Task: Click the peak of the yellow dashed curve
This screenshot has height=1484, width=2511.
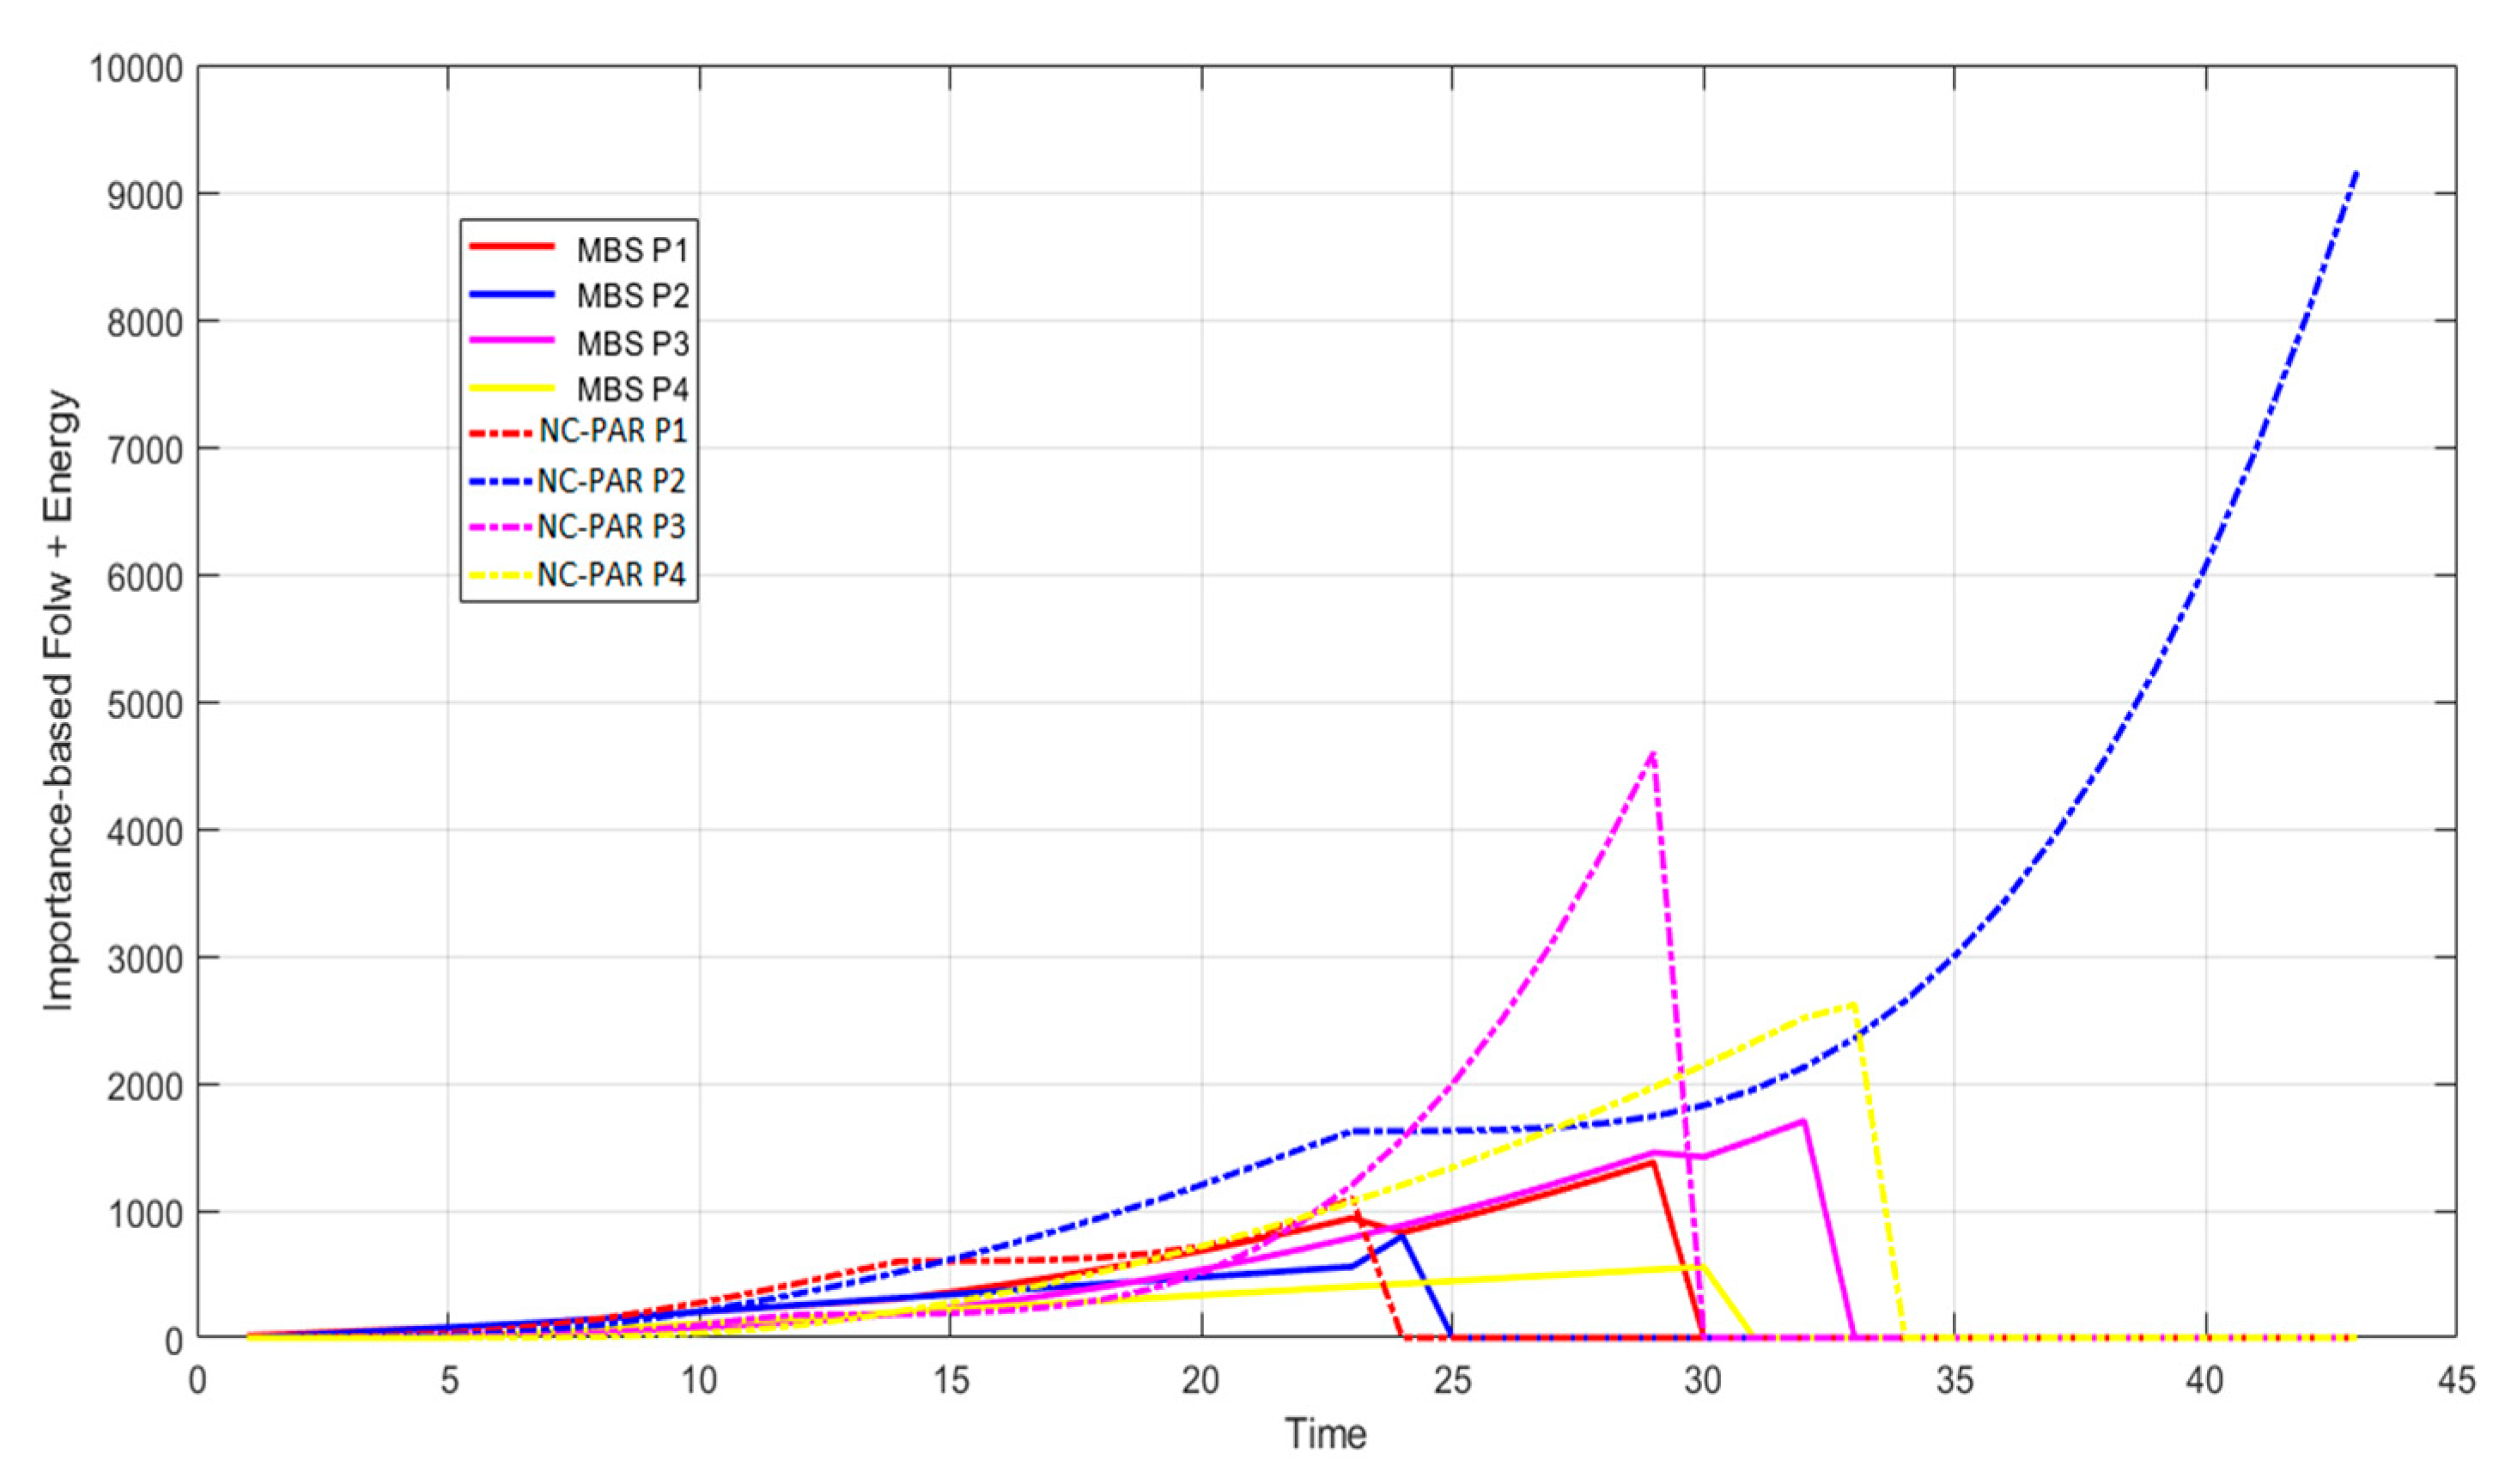Action: point(1852,1004)
